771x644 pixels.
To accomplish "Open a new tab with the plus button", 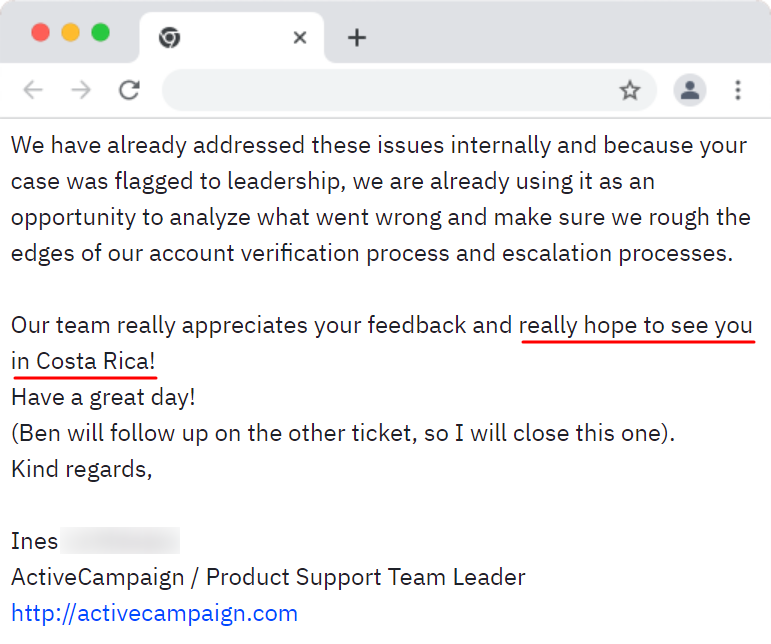I will (356, 38).
